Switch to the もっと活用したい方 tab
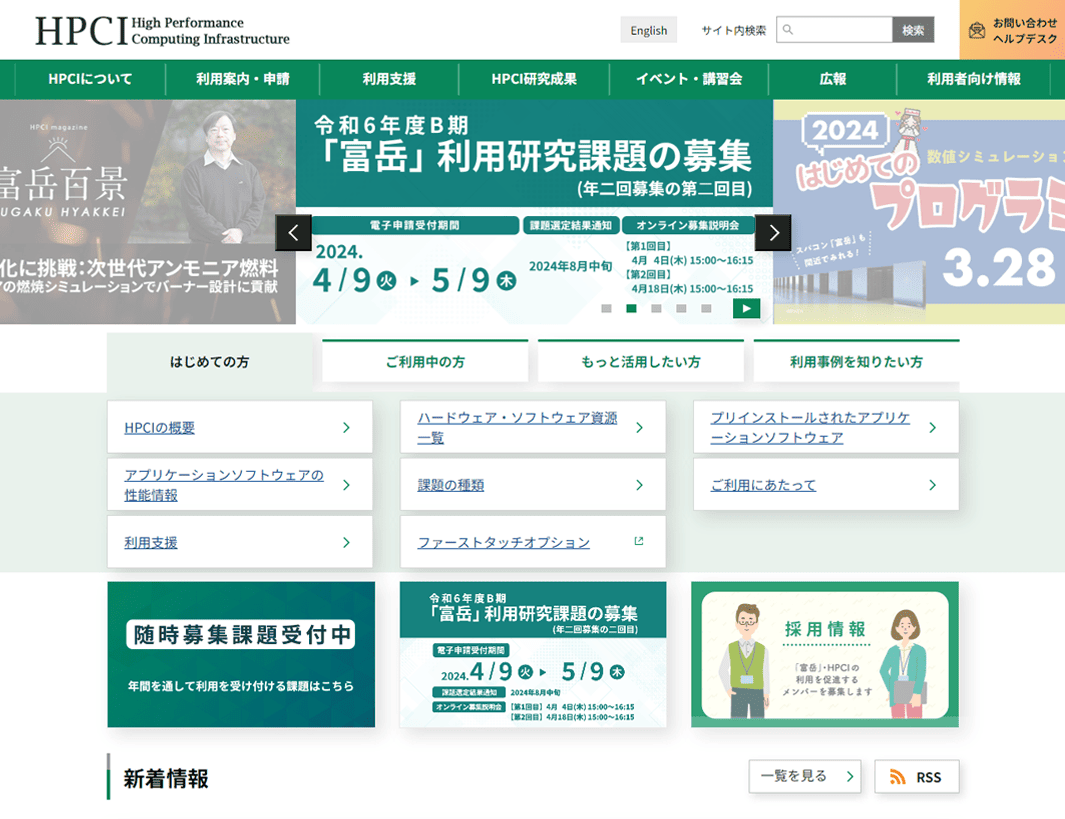This screenshot has height=819, width=1065. [x=640, y=362]
